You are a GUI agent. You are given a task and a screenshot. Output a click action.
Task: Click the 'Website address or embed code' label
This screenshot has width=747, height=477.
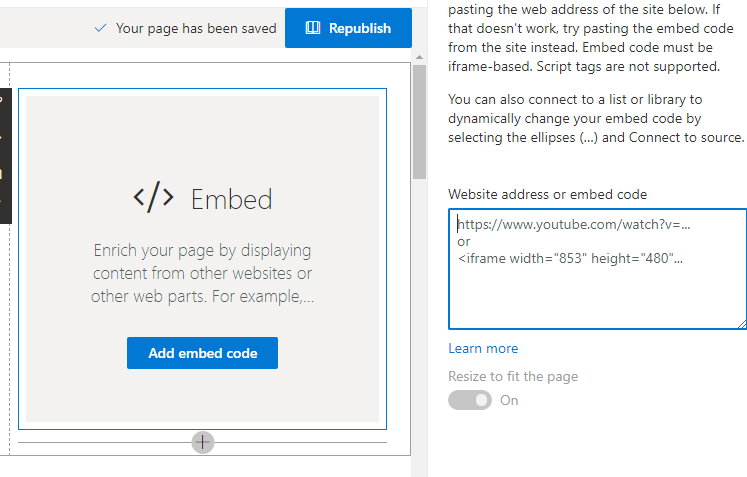point(547,194)
